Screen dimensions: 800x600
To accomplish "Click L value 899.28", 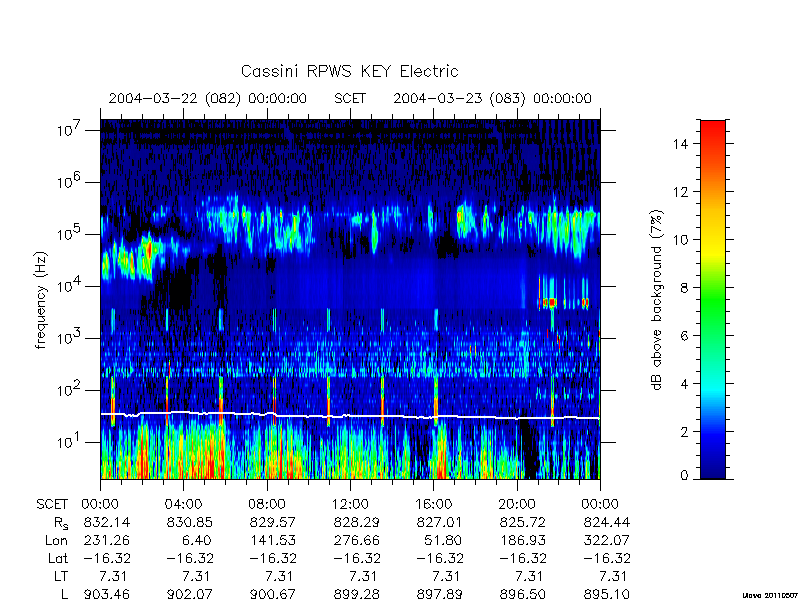I will pyautogui.click(x=356, y=594).
